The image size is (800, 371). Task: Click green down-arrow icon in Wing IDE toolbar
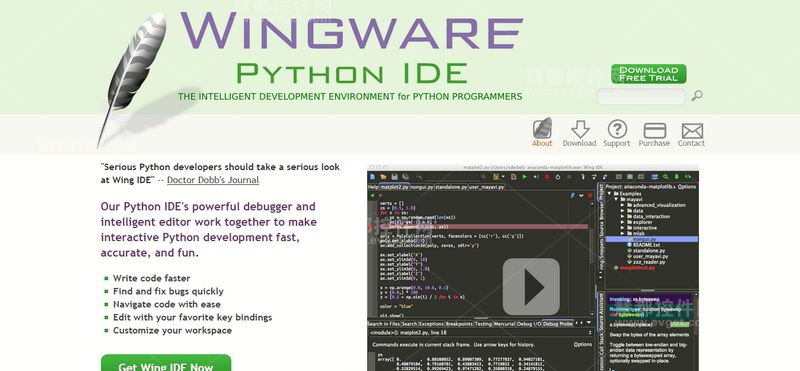click(x=677, y=177)
